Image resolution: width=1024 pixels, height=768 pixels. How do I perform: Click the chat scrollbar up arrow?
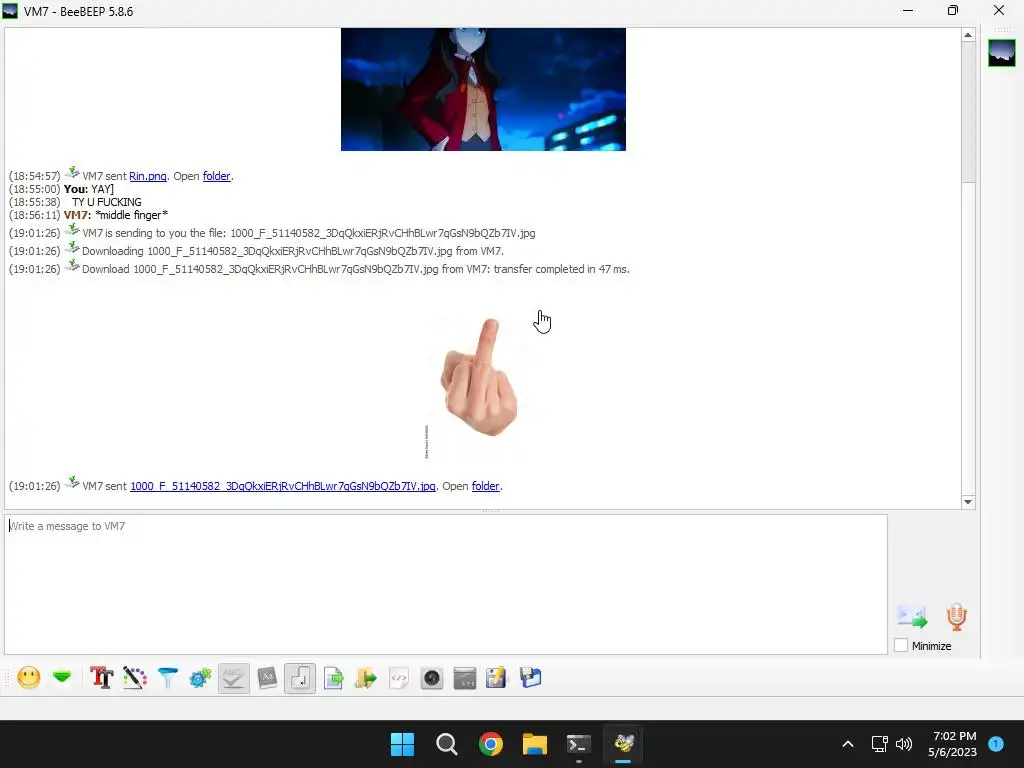click(968, 35)
